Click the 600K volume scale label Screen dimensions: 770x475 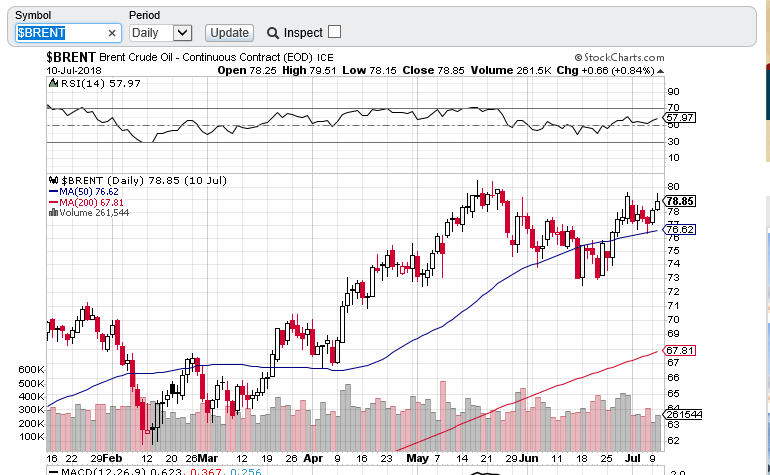click(31, 369)
